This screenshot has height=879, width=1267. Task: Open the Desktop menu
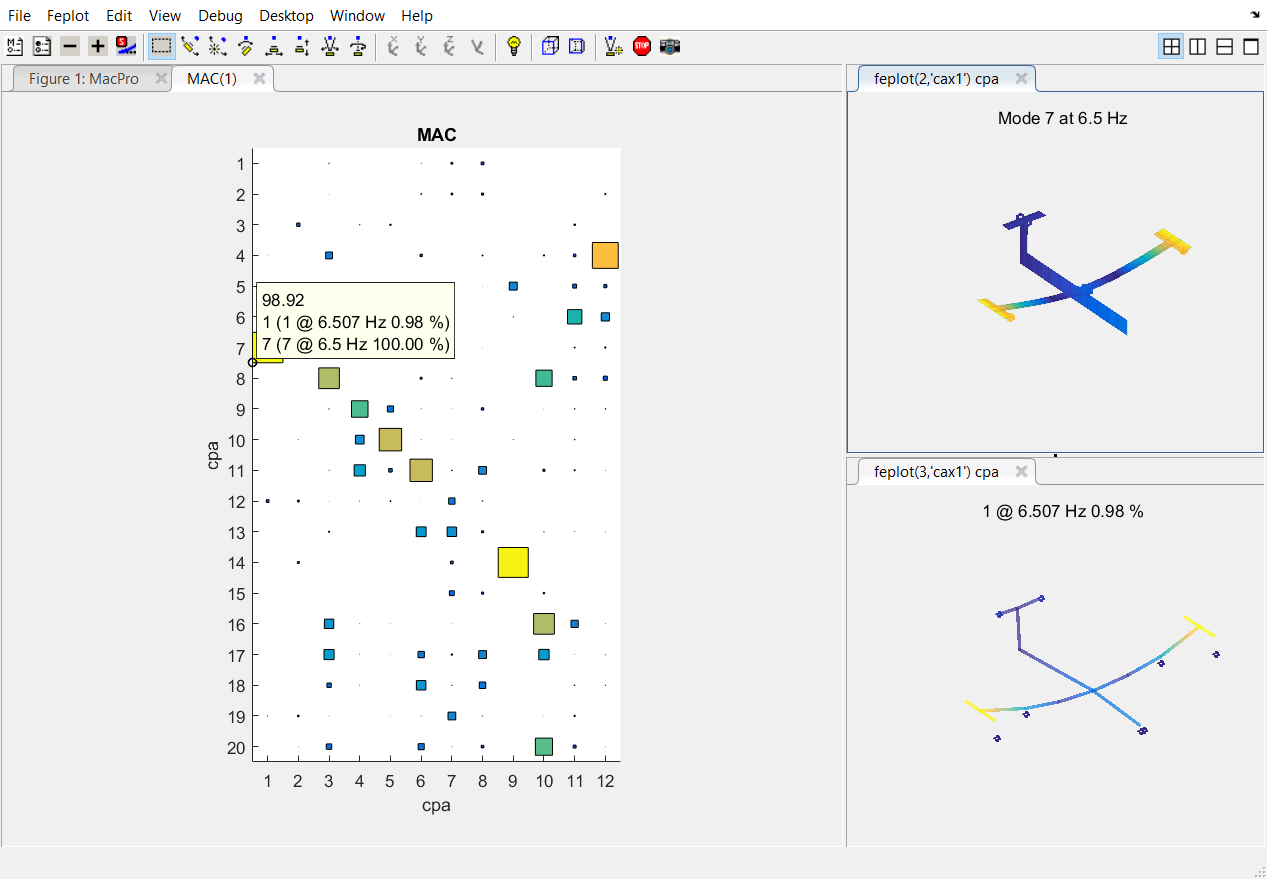[286, 15]
